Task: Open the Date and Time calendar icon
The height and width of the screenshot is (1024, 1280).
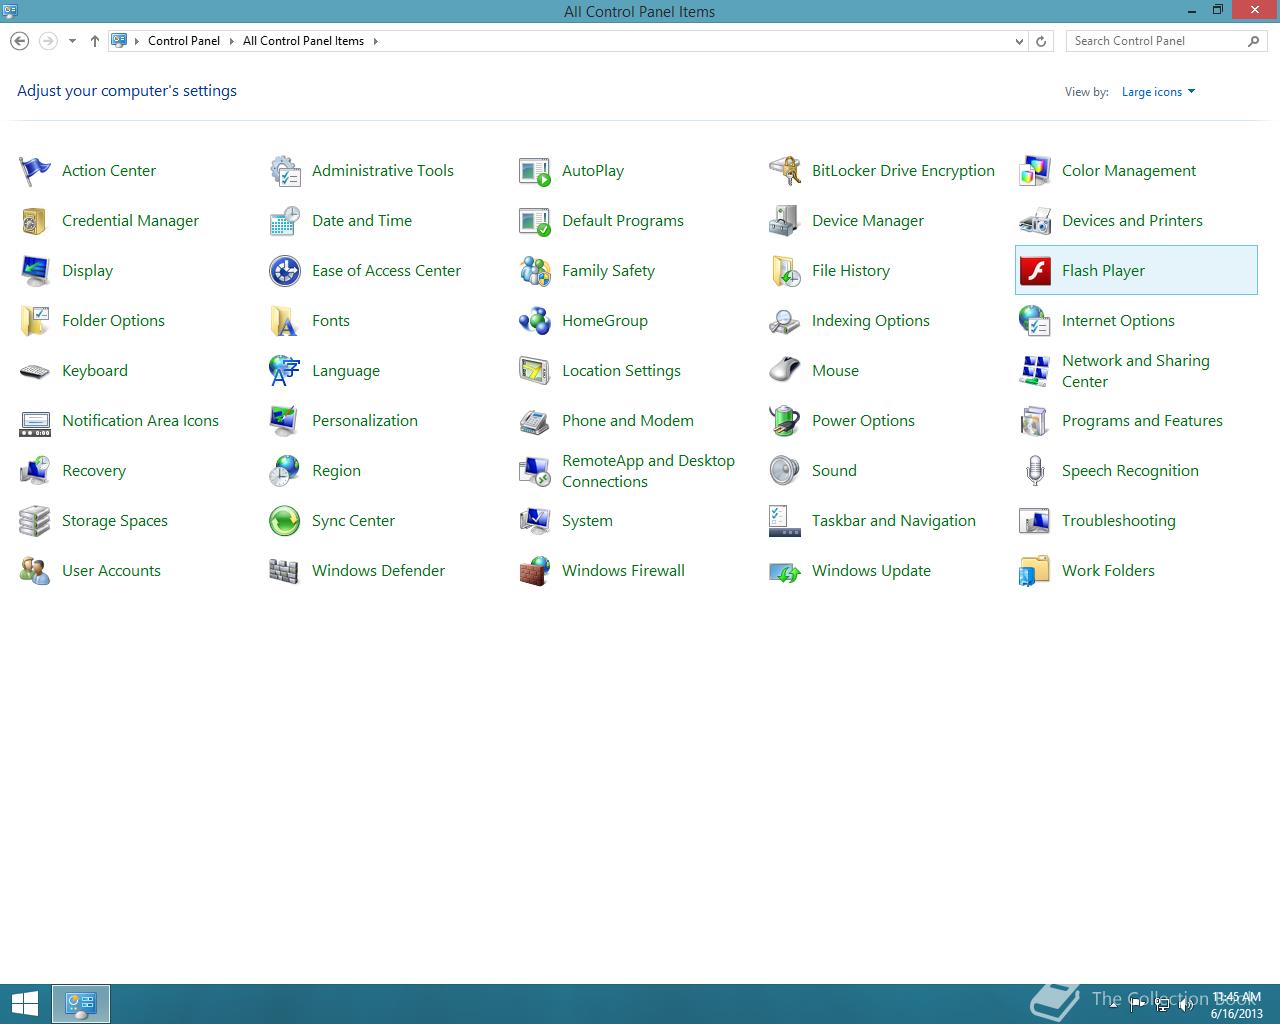Action: [285, 221]
